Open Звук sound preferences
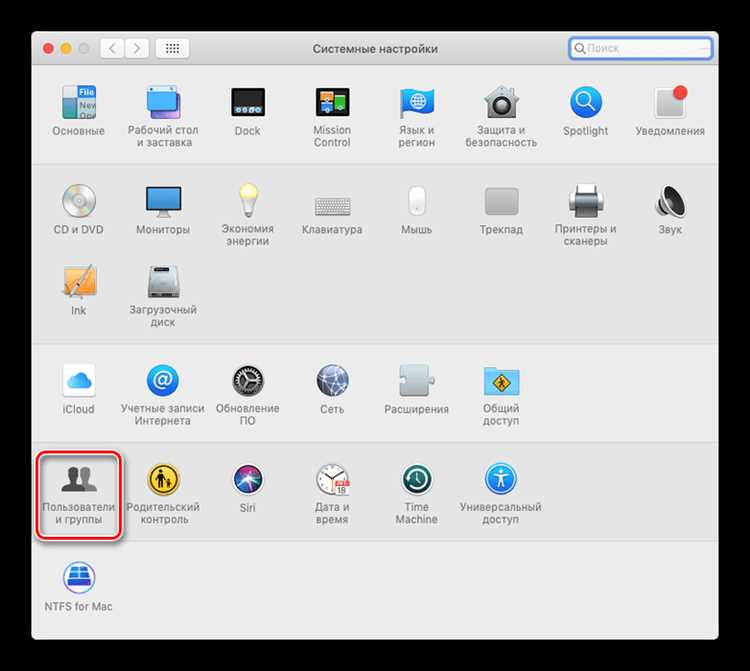Viewport: 750px width, 671px height. 670,210
